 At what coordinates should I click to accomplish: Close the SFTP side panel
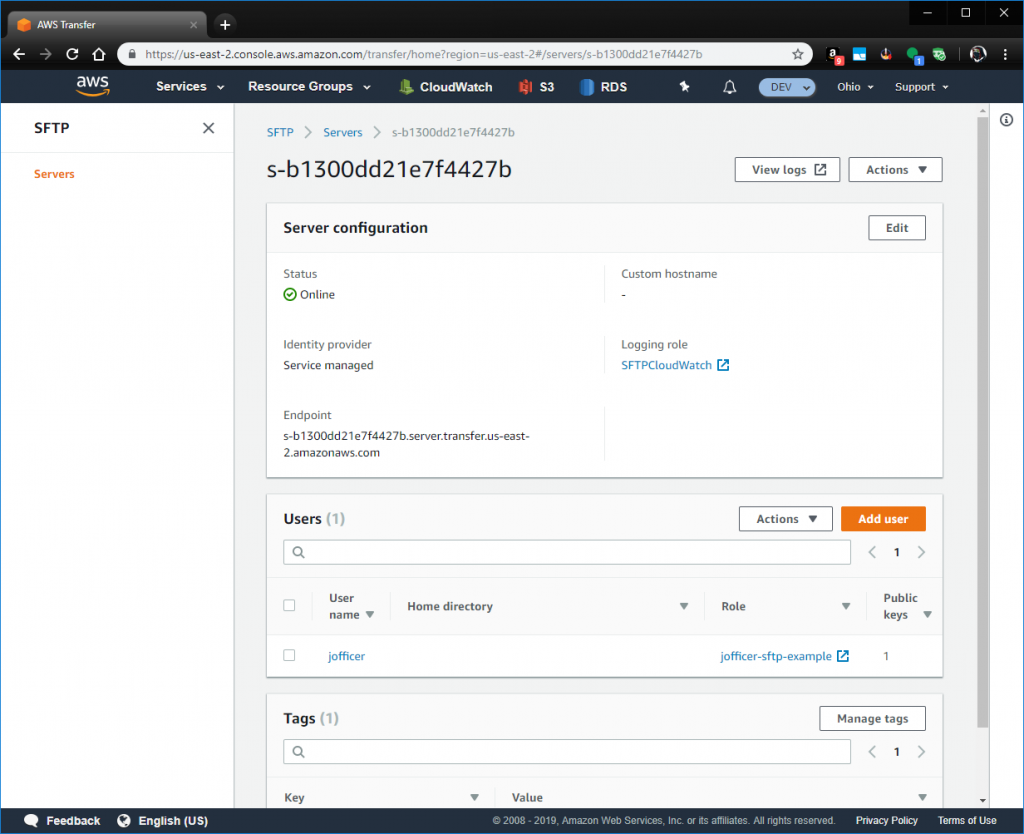click(208, 128)
